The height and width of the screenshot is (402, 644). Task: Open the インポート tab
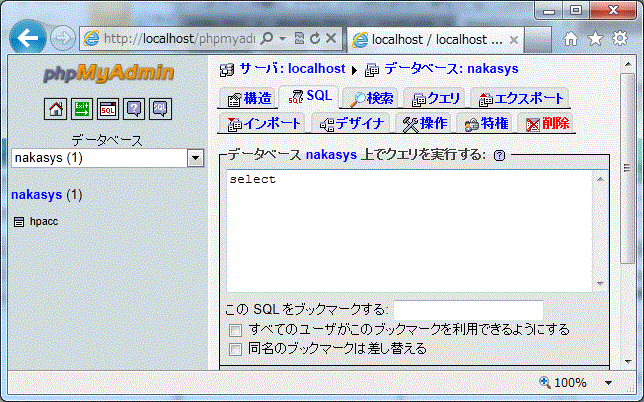(263, 123)
